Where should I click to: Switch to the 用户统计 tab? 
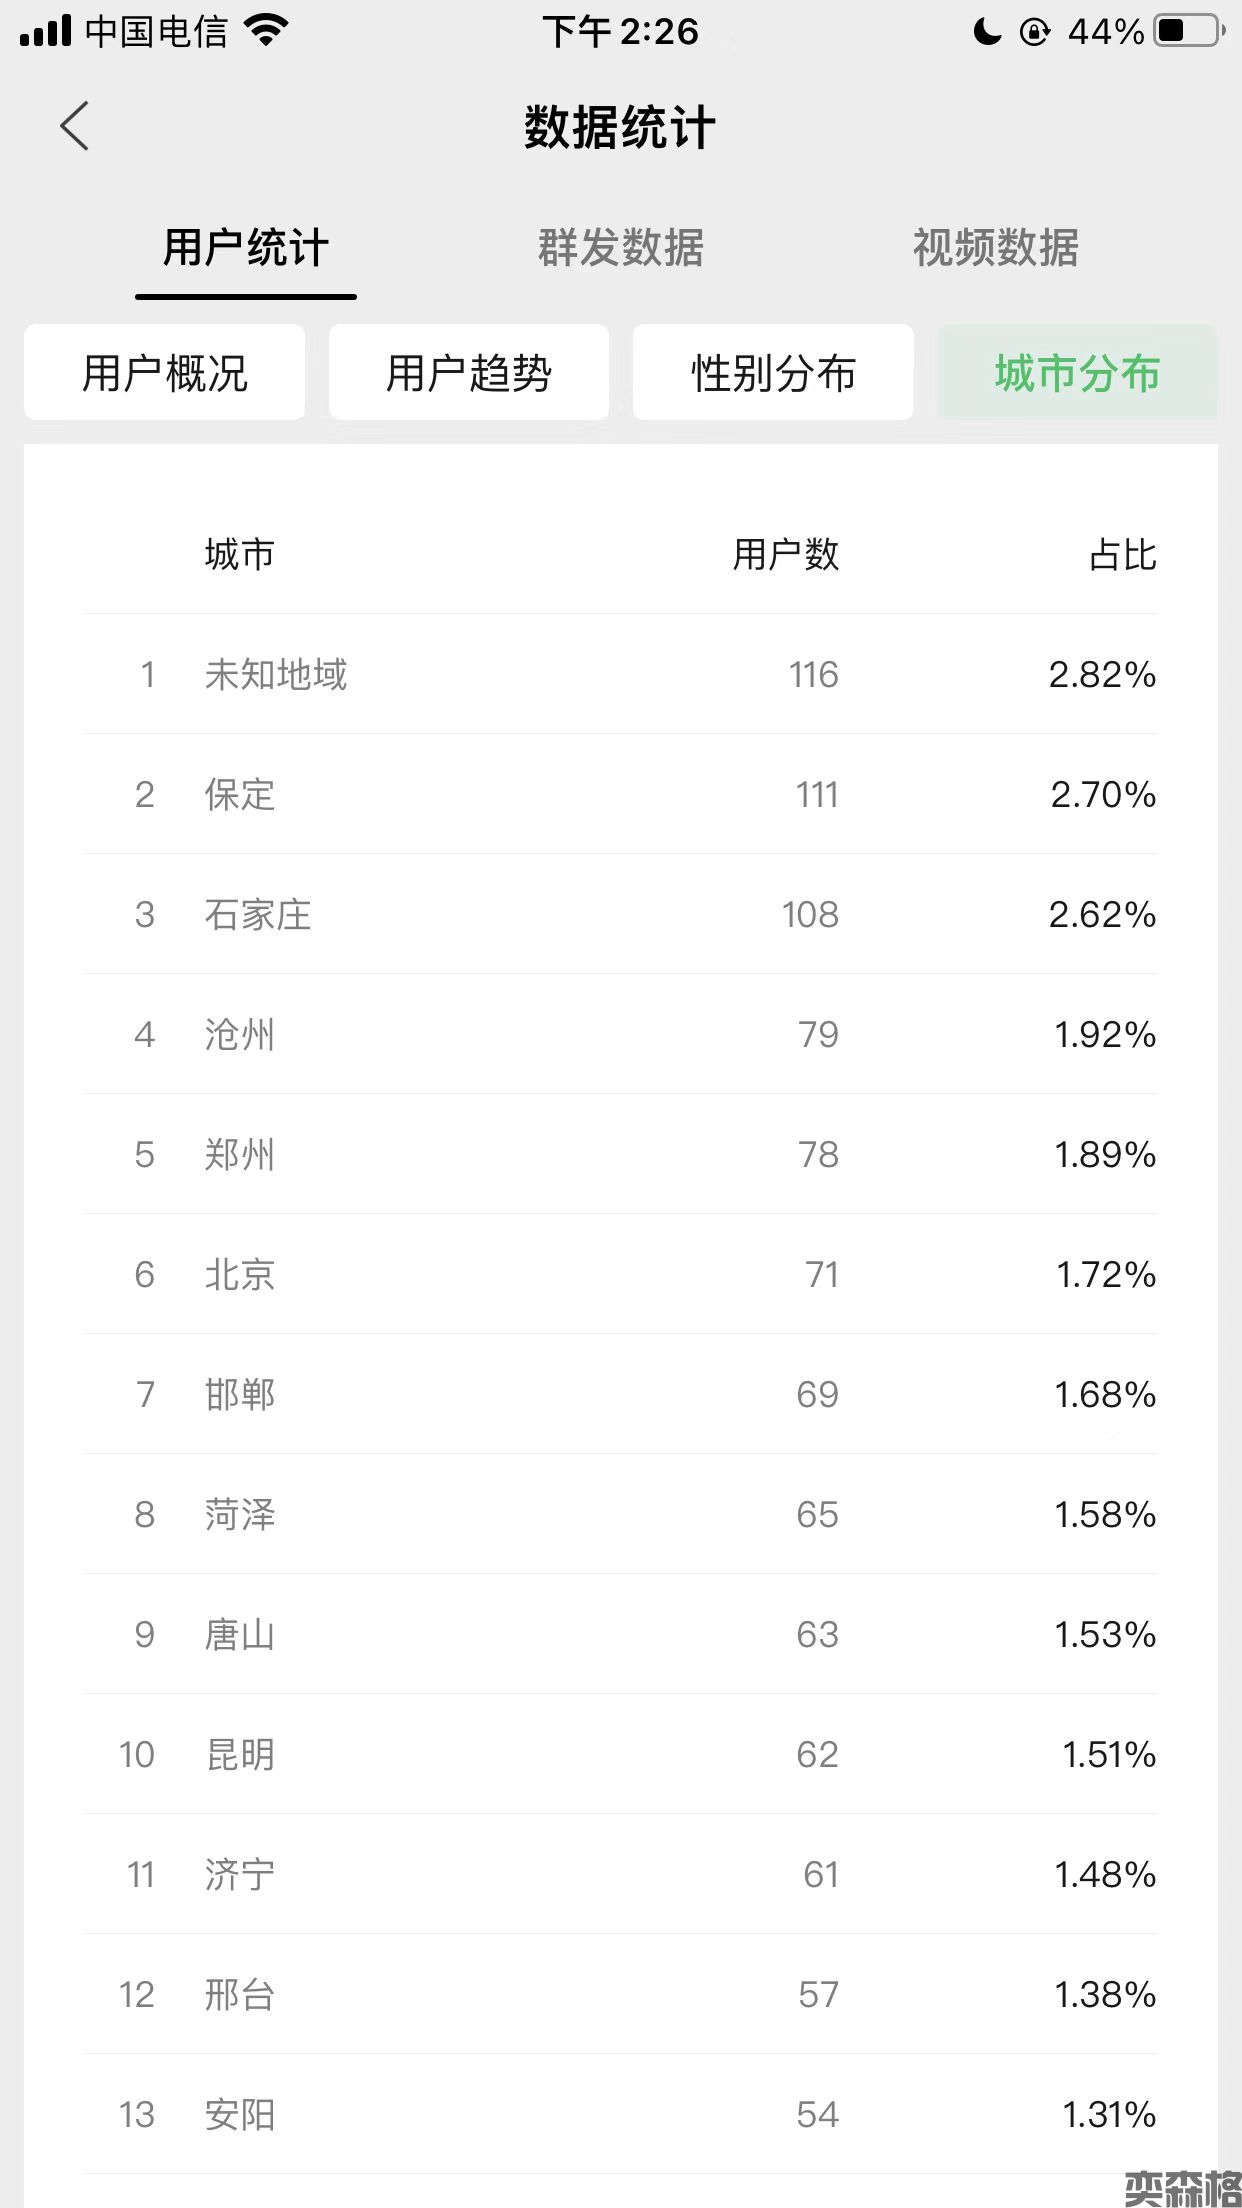click(x=246, y=248)
